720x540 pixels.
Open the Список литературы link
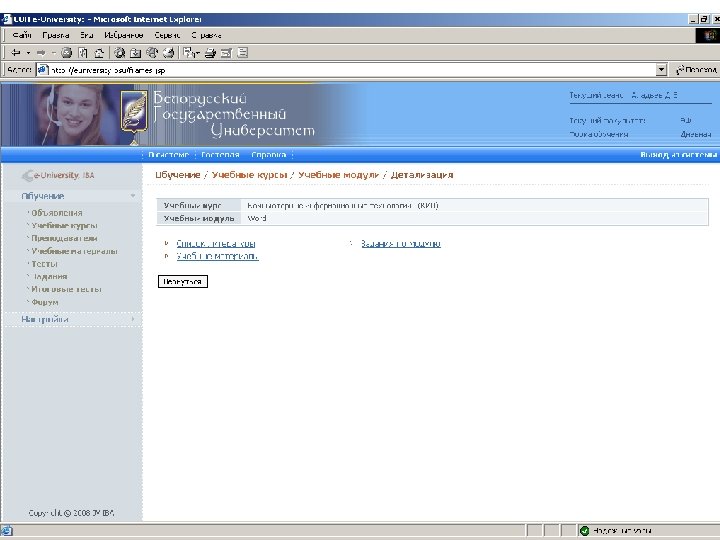click(216, 243)
